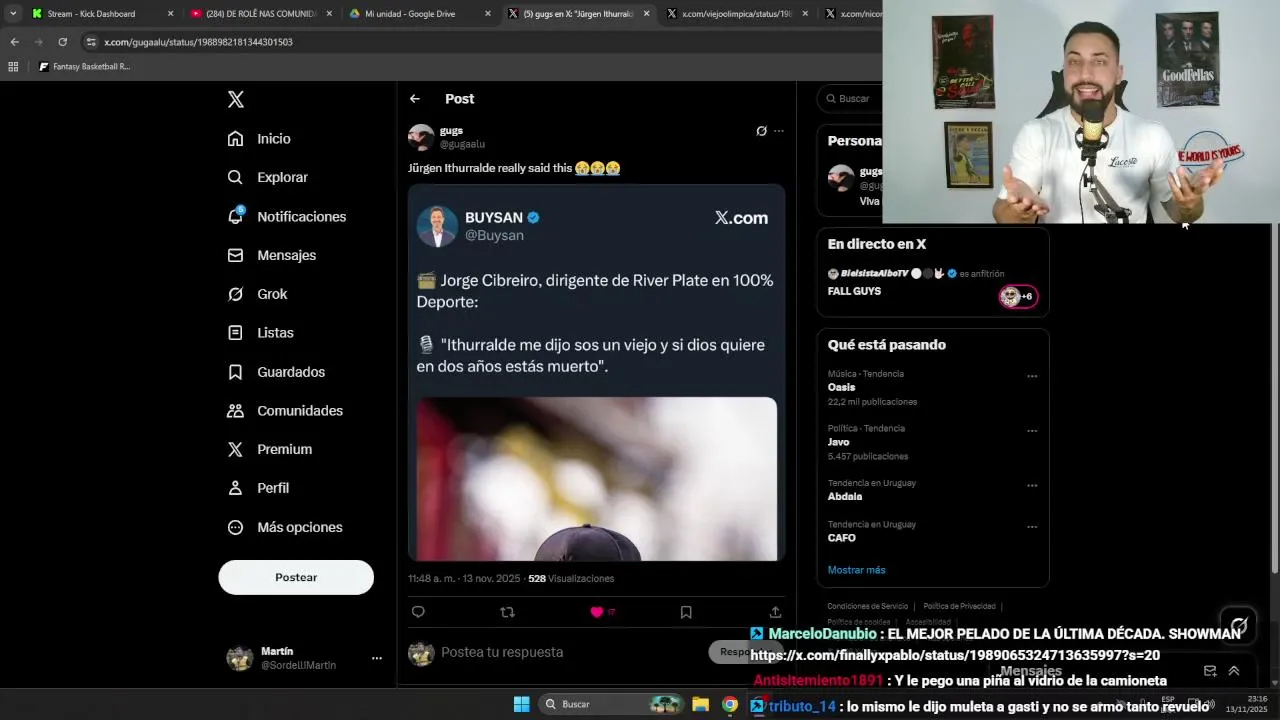Click the apps grid icon in bookmarks bar
The width and height of the screenshot is (1280, 720).
pos(13,67)
